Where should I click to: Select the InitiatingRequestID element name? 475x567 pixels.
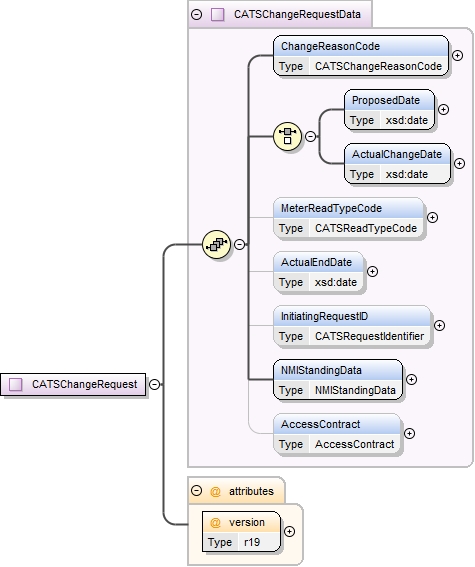[324, 316]
